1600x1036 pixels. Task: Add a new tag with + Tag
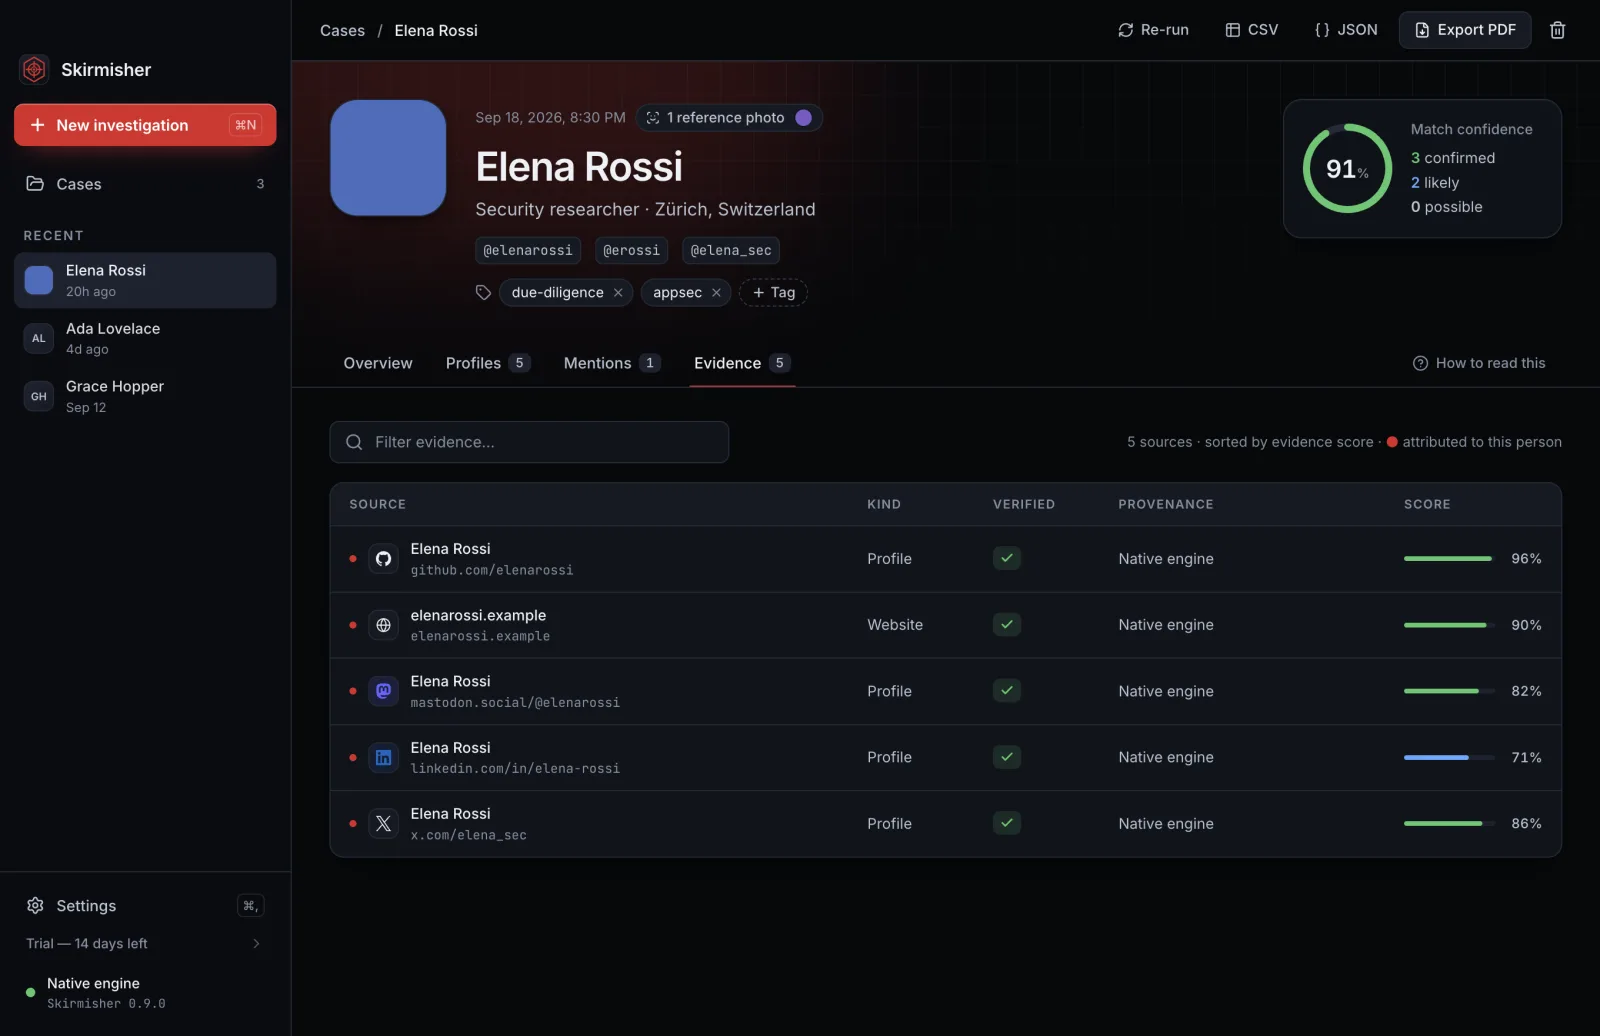point(773,293)
